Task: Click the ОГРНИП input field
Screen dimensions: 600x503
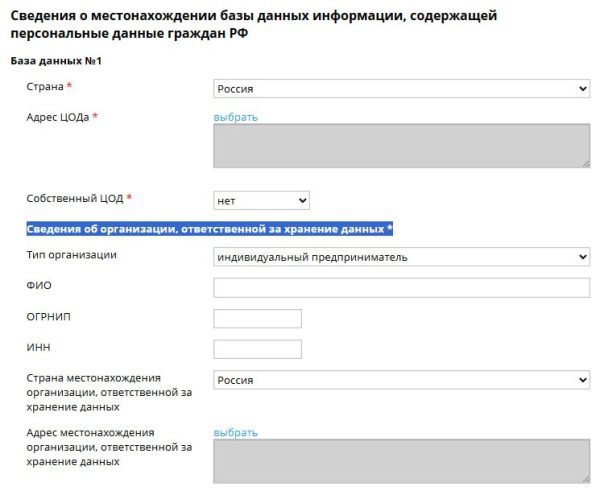Action: (258, 319)
